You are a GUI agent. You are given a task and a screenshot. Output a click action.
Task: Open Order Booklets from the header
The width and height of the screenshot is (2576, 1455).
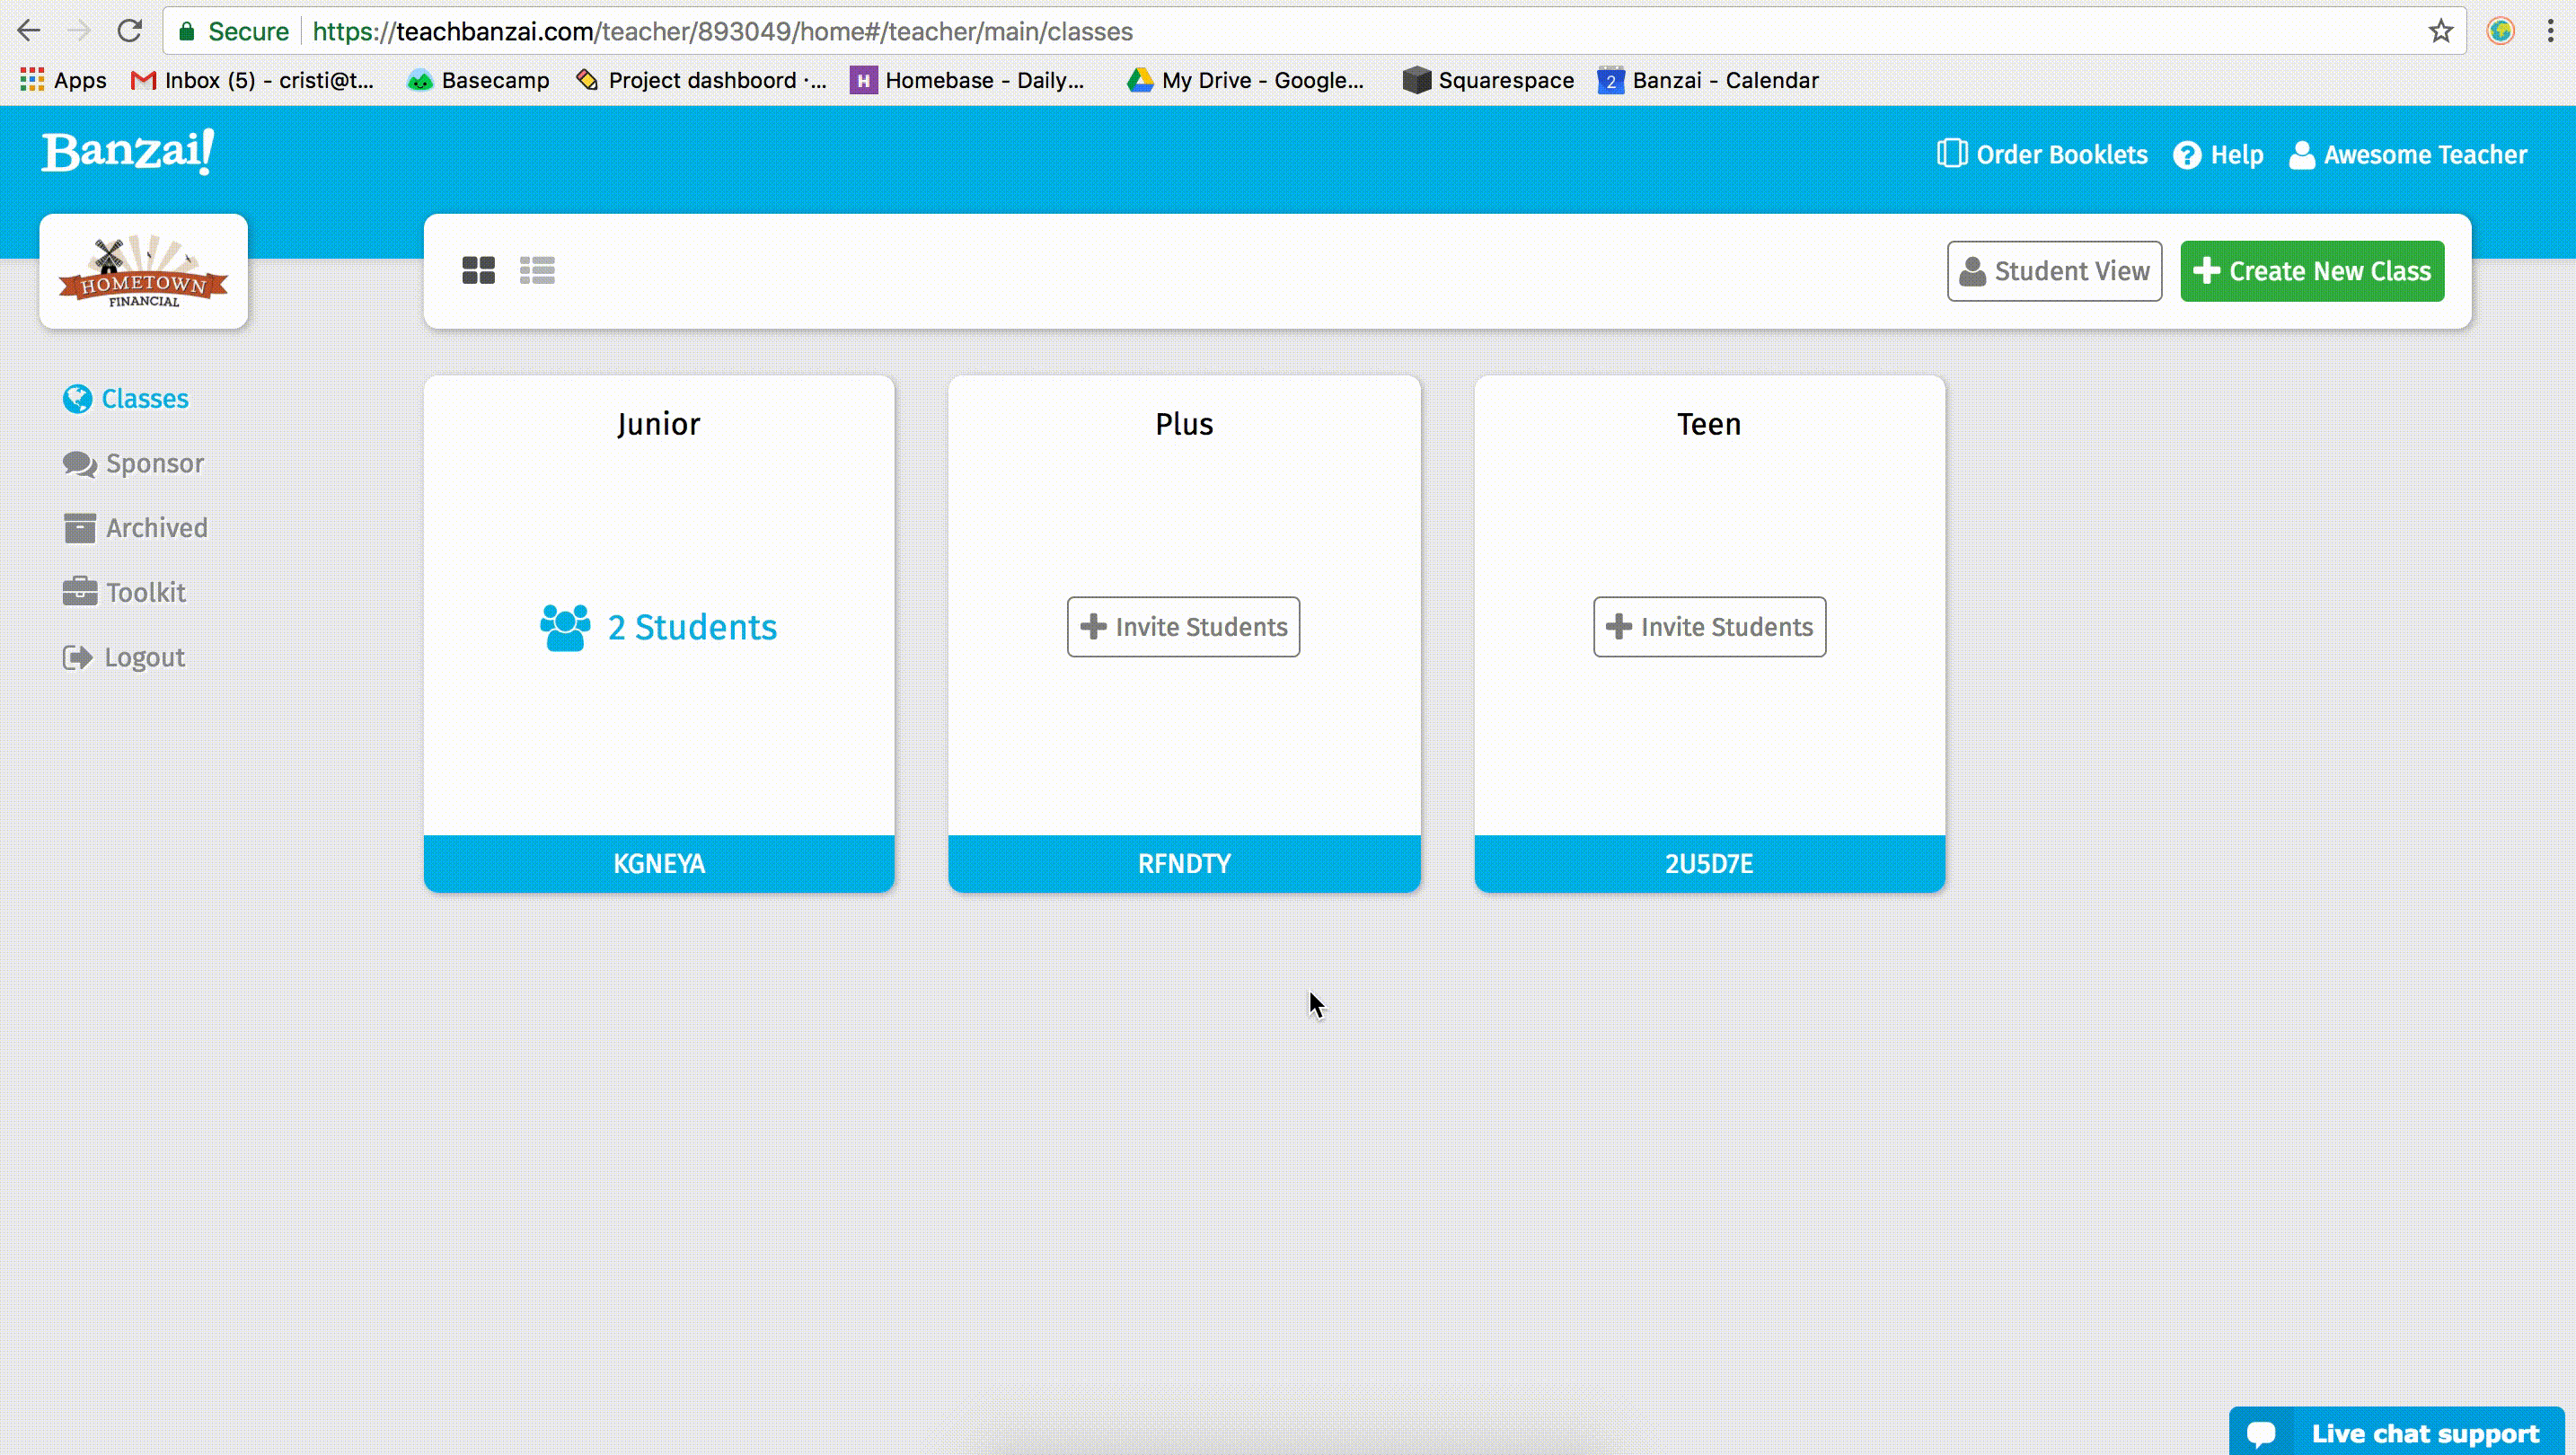tap(2042, 155)
